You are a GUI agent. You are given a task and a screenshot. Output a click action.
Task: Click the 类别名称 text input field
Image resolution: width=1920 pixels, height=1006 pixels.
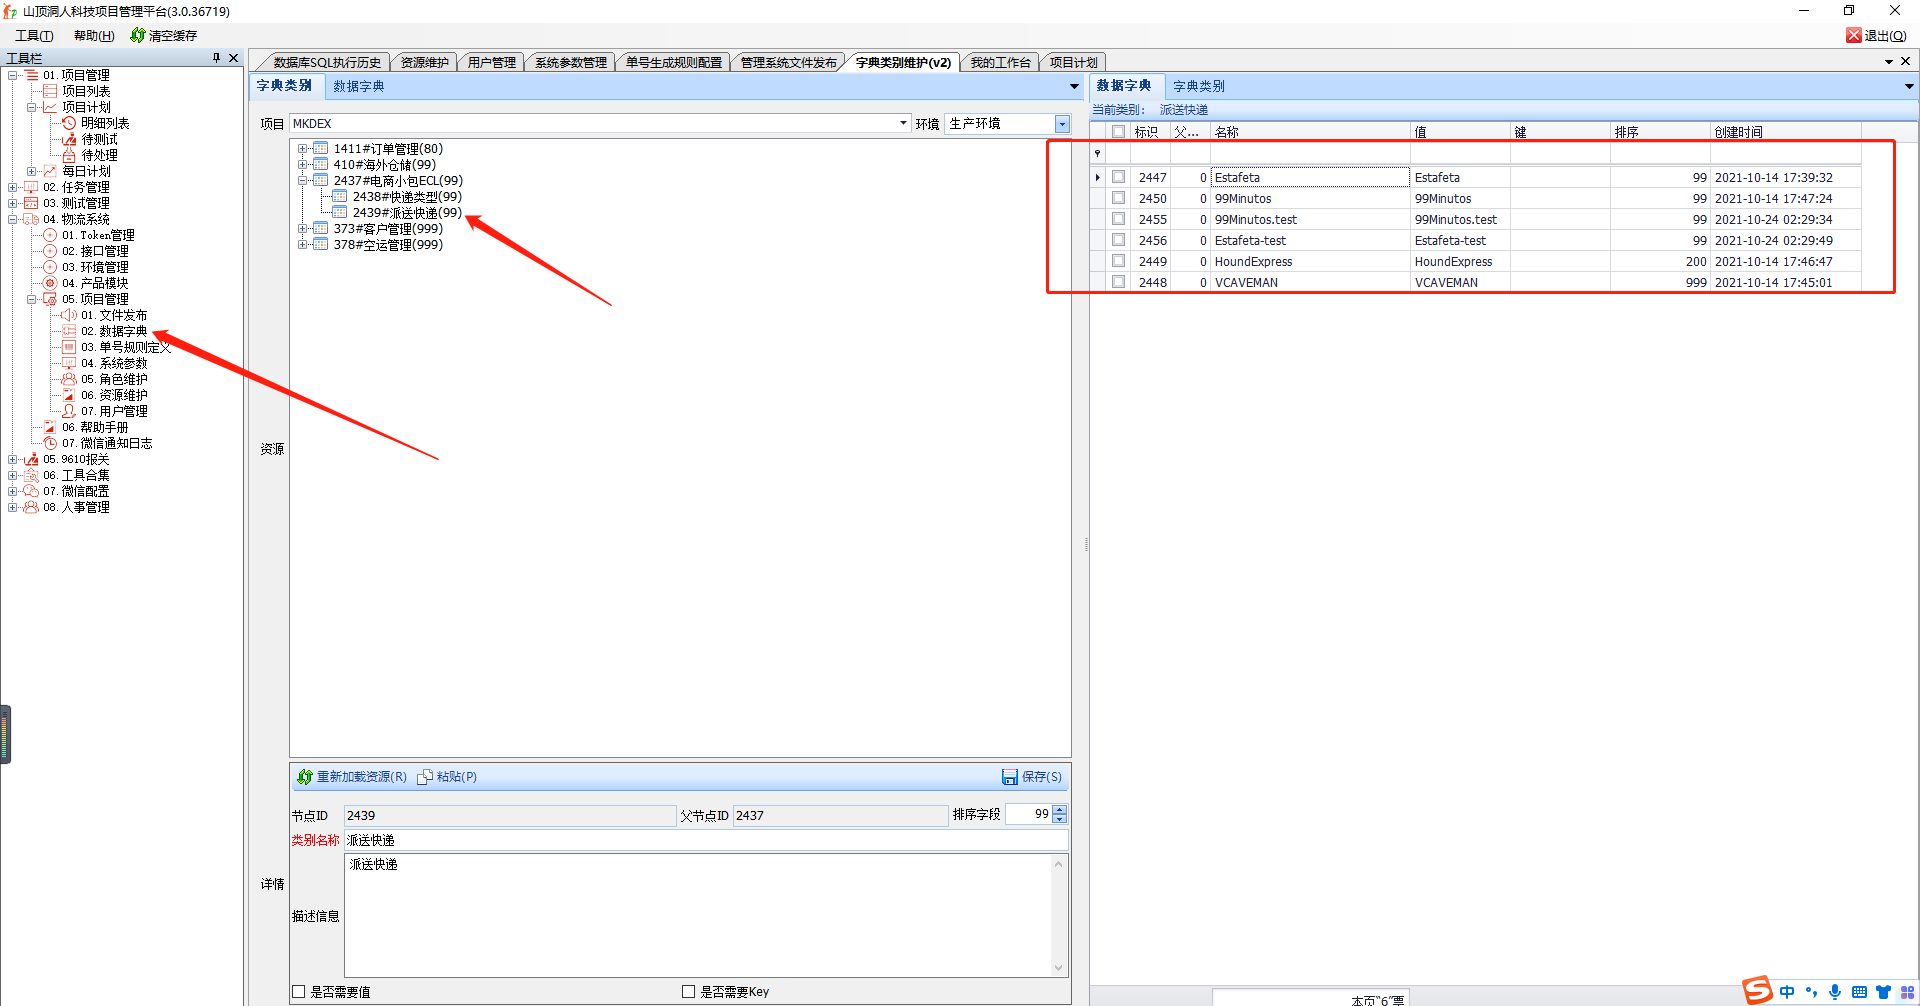coord(705,840)
